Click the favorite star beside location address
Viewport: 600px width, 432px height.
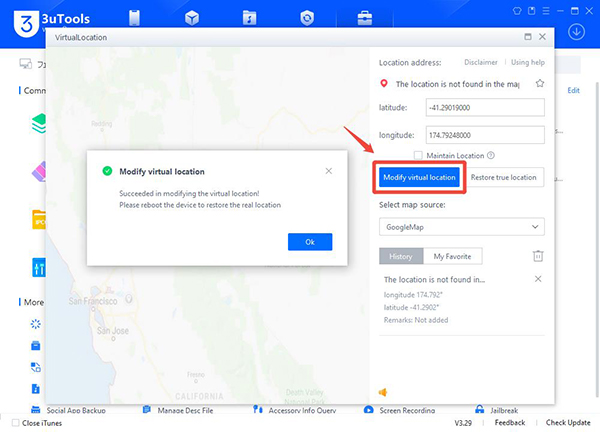[x=540, y=84]
